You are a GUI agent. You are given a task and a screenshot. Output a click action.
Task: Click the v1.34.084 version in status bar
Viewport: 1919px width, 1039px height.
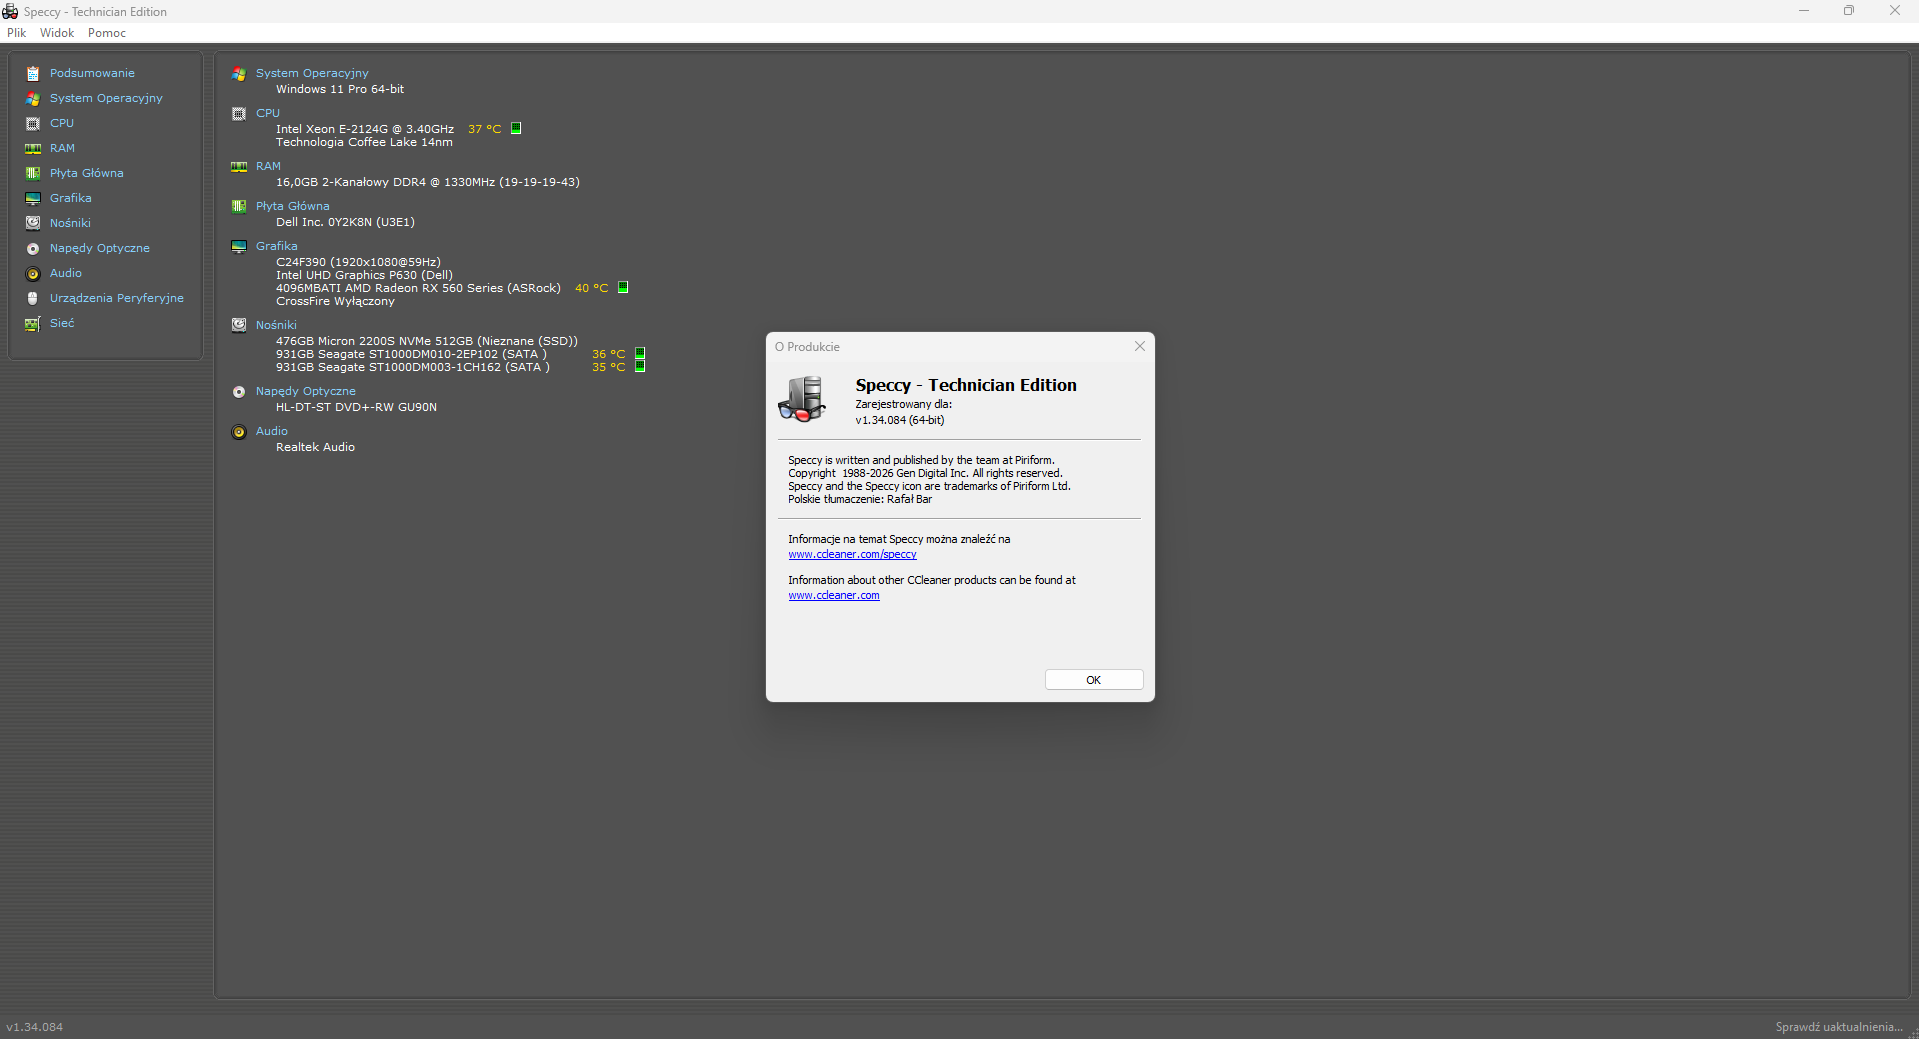35,1027
